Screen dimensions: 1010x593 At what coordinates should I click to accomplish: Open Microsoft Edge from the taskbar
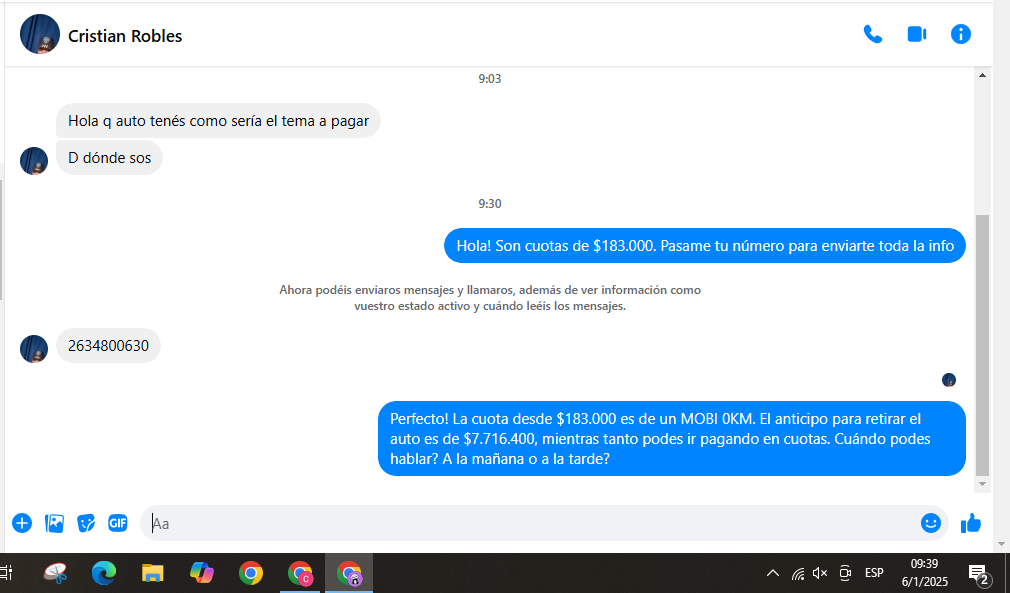coord(103,573)
